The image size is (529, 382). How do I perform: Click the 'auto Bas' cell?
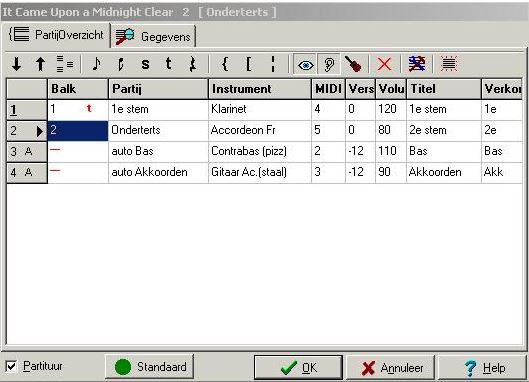(158, 152)
